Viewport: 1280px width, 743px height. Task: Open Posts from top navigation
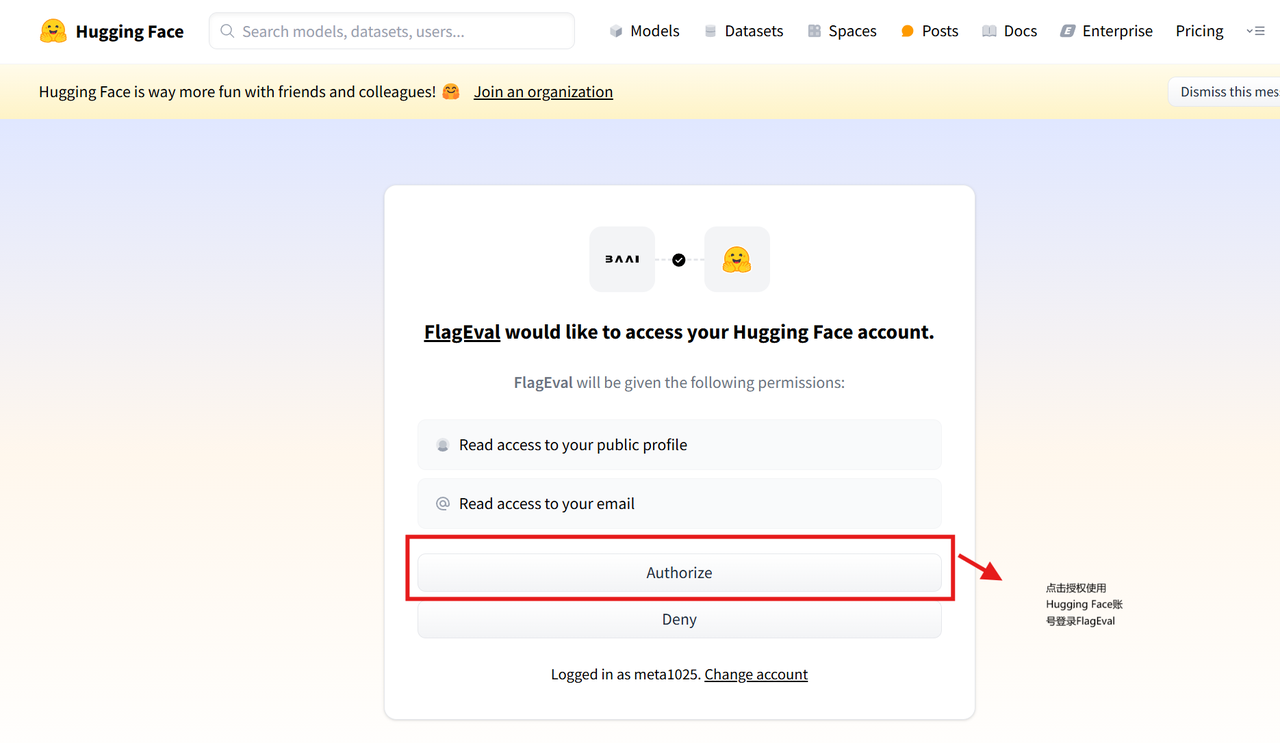[929, 31]
